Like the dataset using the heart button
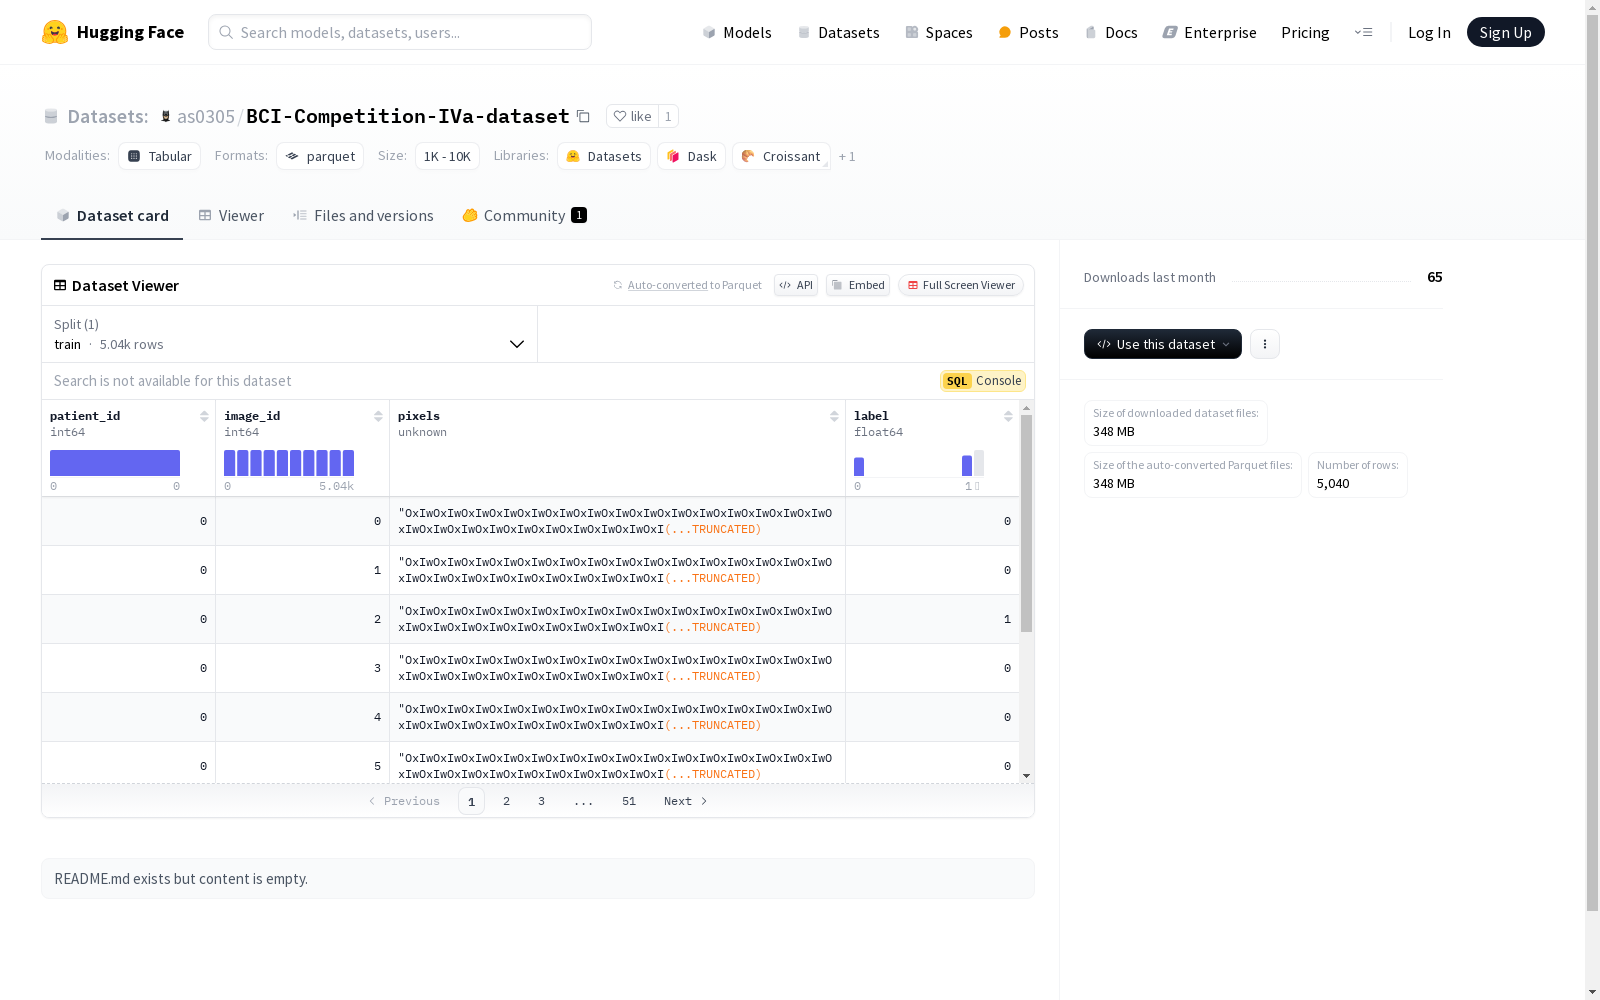 [x=632, y=116]
